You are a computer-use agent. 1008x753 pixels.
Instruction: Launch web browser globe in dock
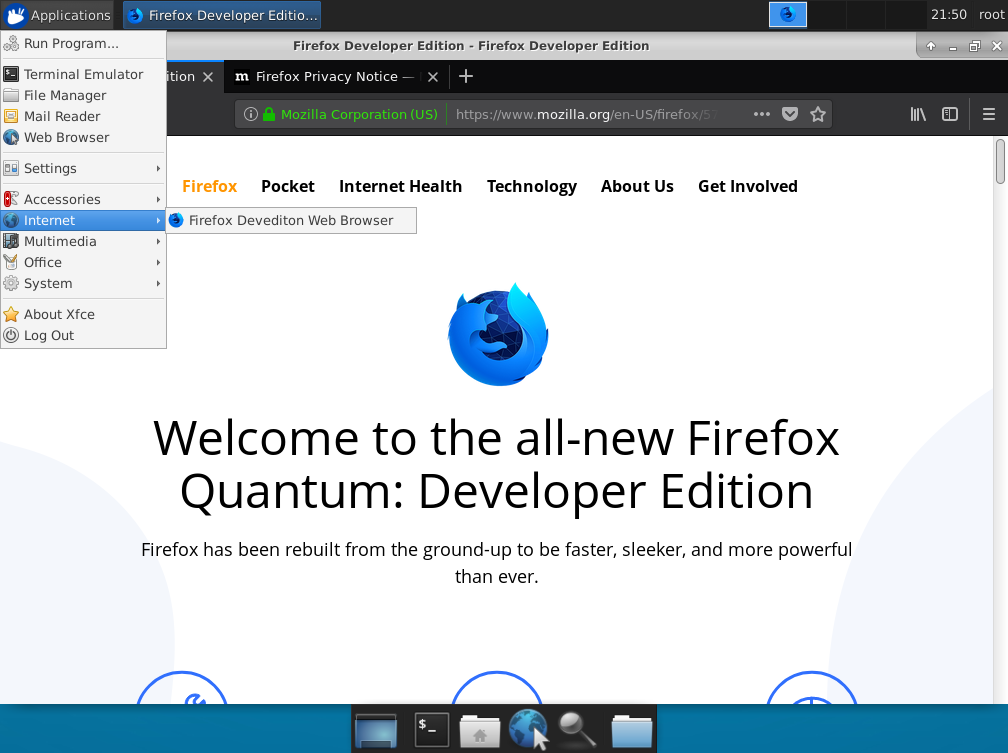click(528, 729)
